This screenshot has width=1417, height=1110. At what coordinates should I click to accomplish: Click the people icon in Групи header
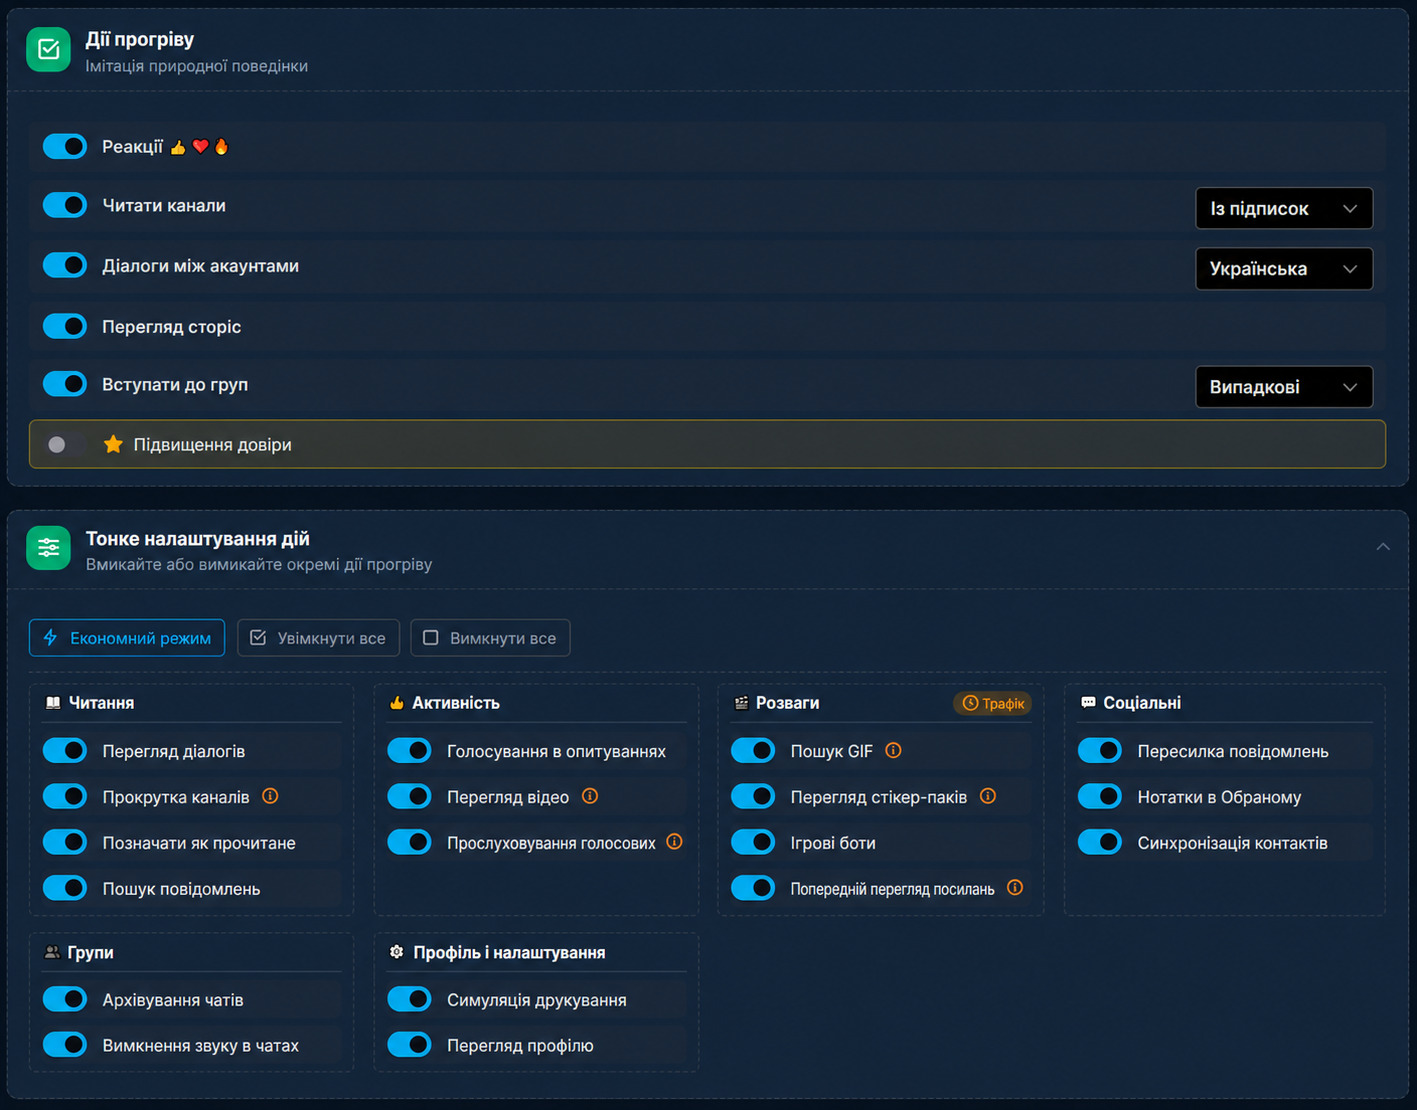click(52, 952)
